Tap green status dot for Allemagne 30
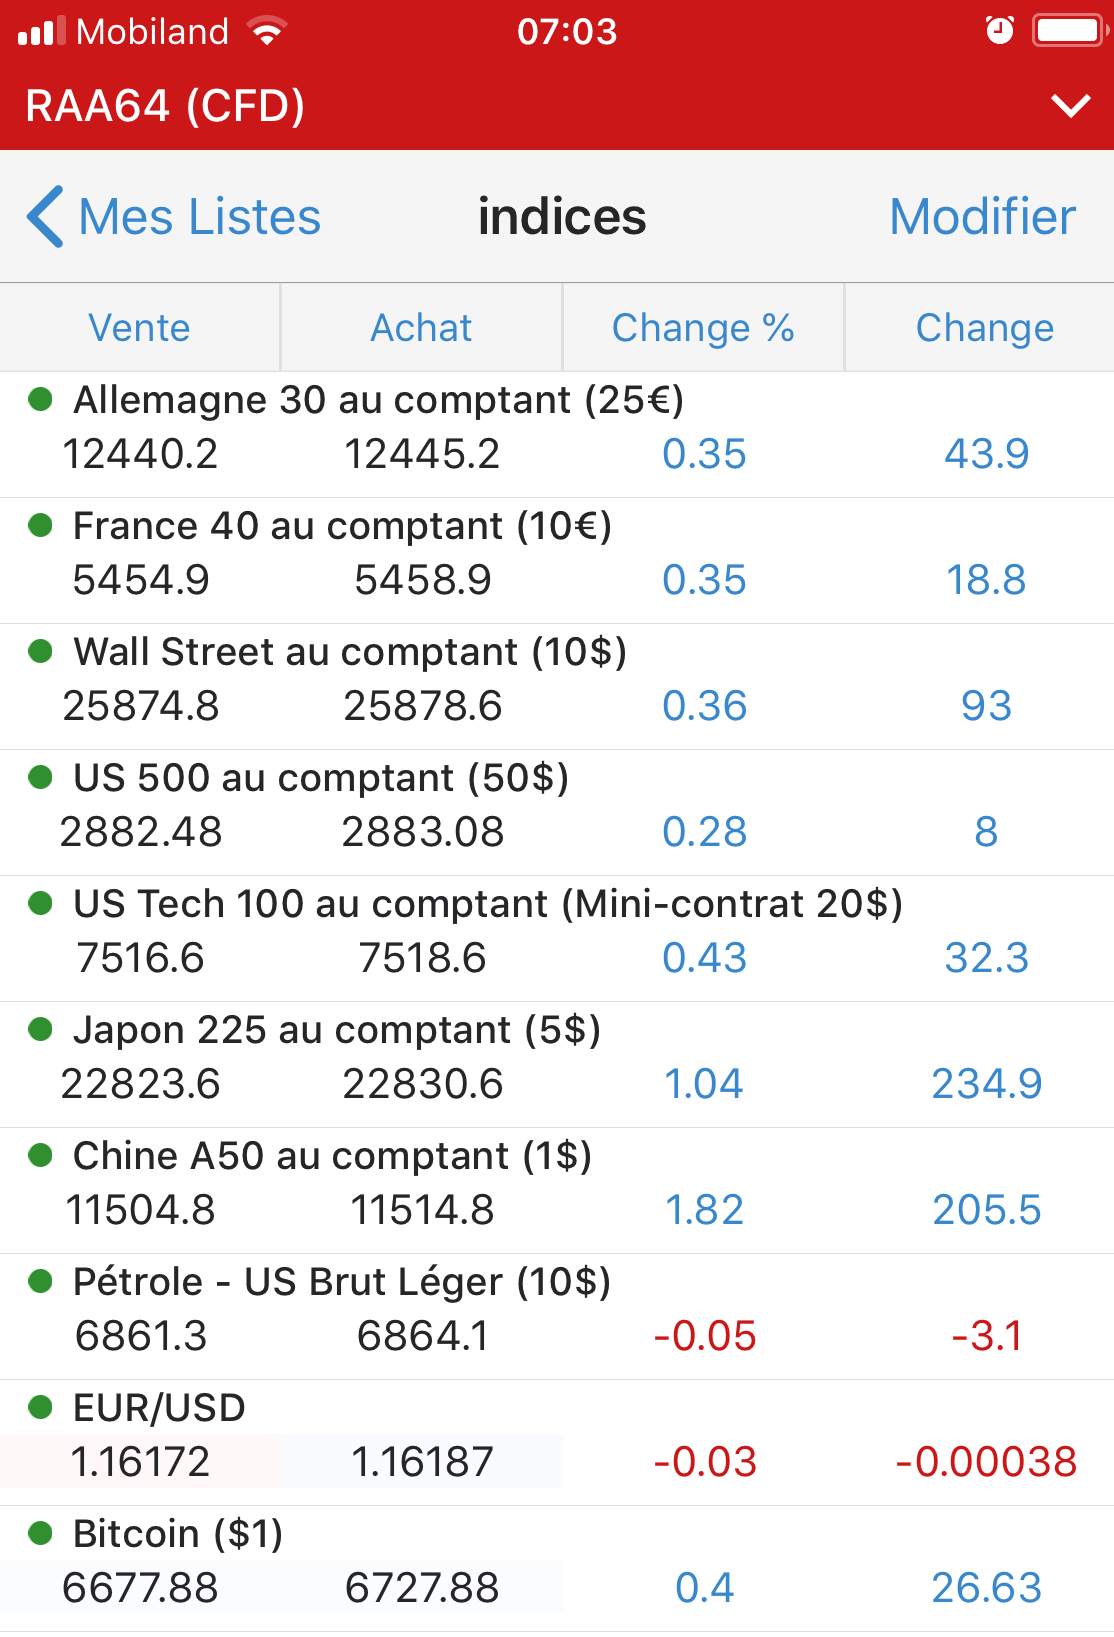 40,400
